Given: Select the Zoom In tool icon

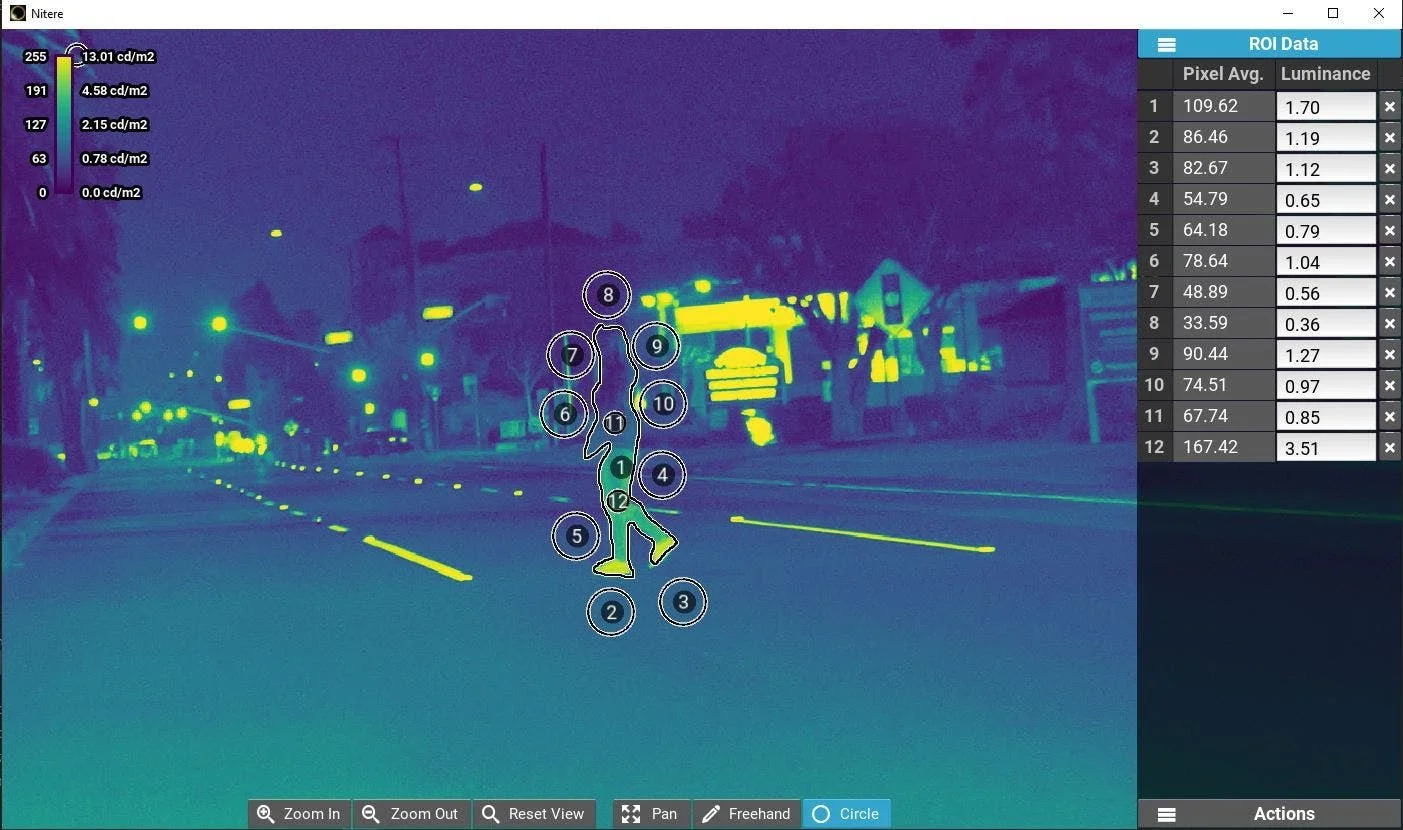Looking at the screenshot, I should pyautogui.click(x=265, y=813).
